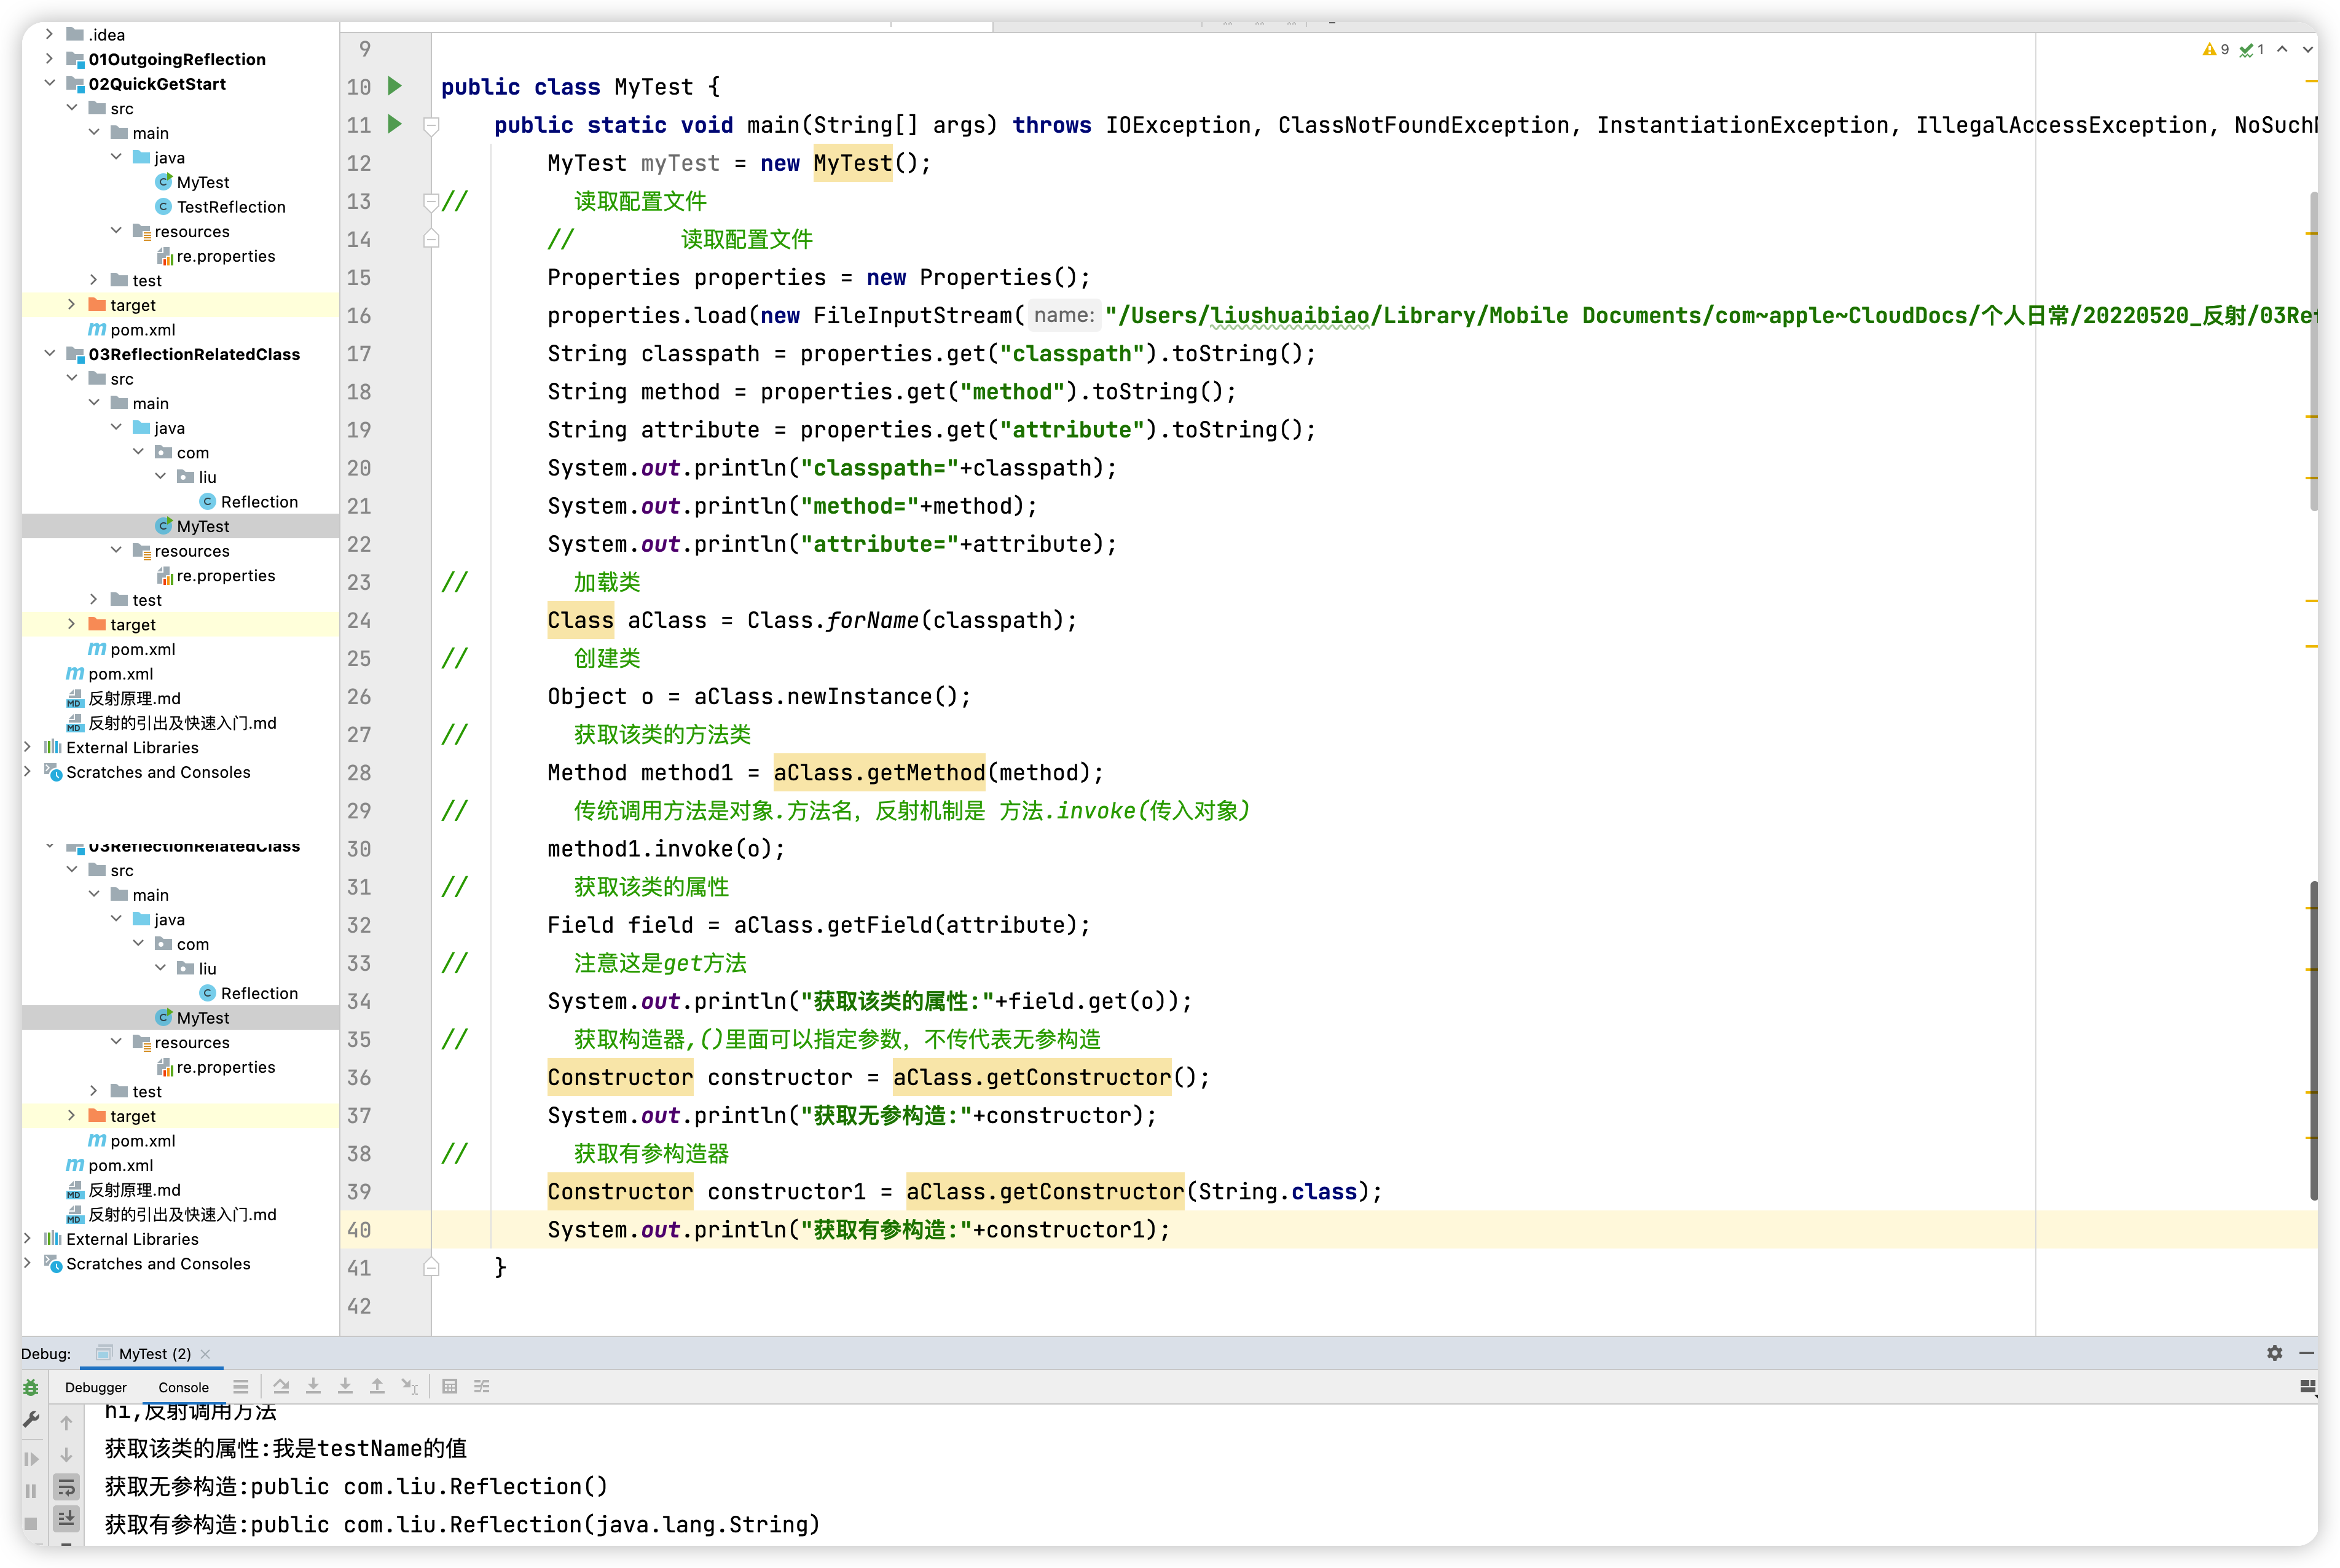The image size is (2340, 1568).
Task: Run the MyTest class from line 10 gutter
Action: point(395,86)
